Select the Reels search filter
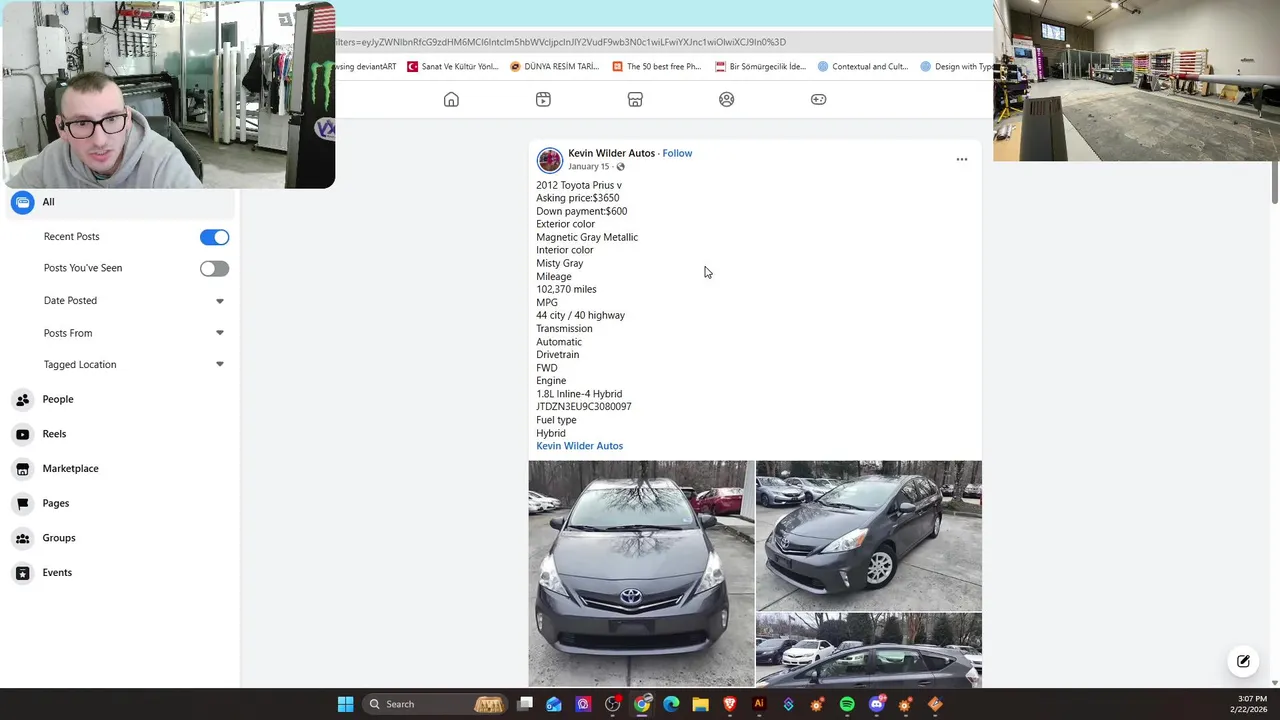The width and height of the screenshot is (1280, 720). [120, 434]
